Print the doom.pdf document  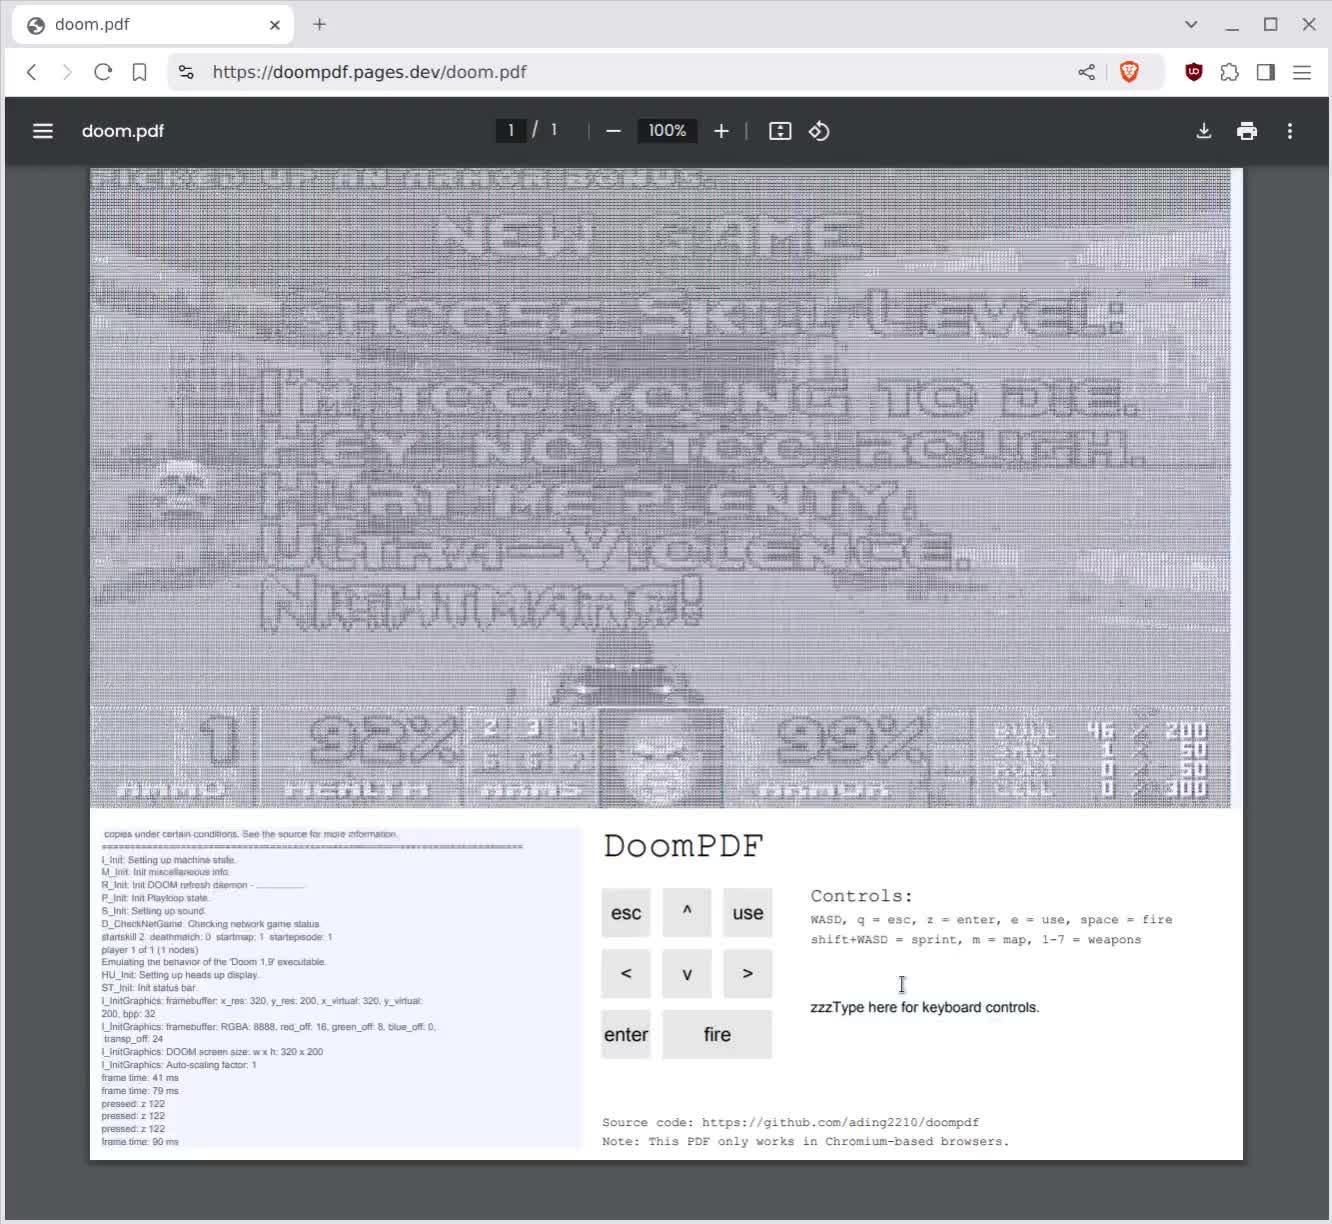click(x=1247, y=130)
